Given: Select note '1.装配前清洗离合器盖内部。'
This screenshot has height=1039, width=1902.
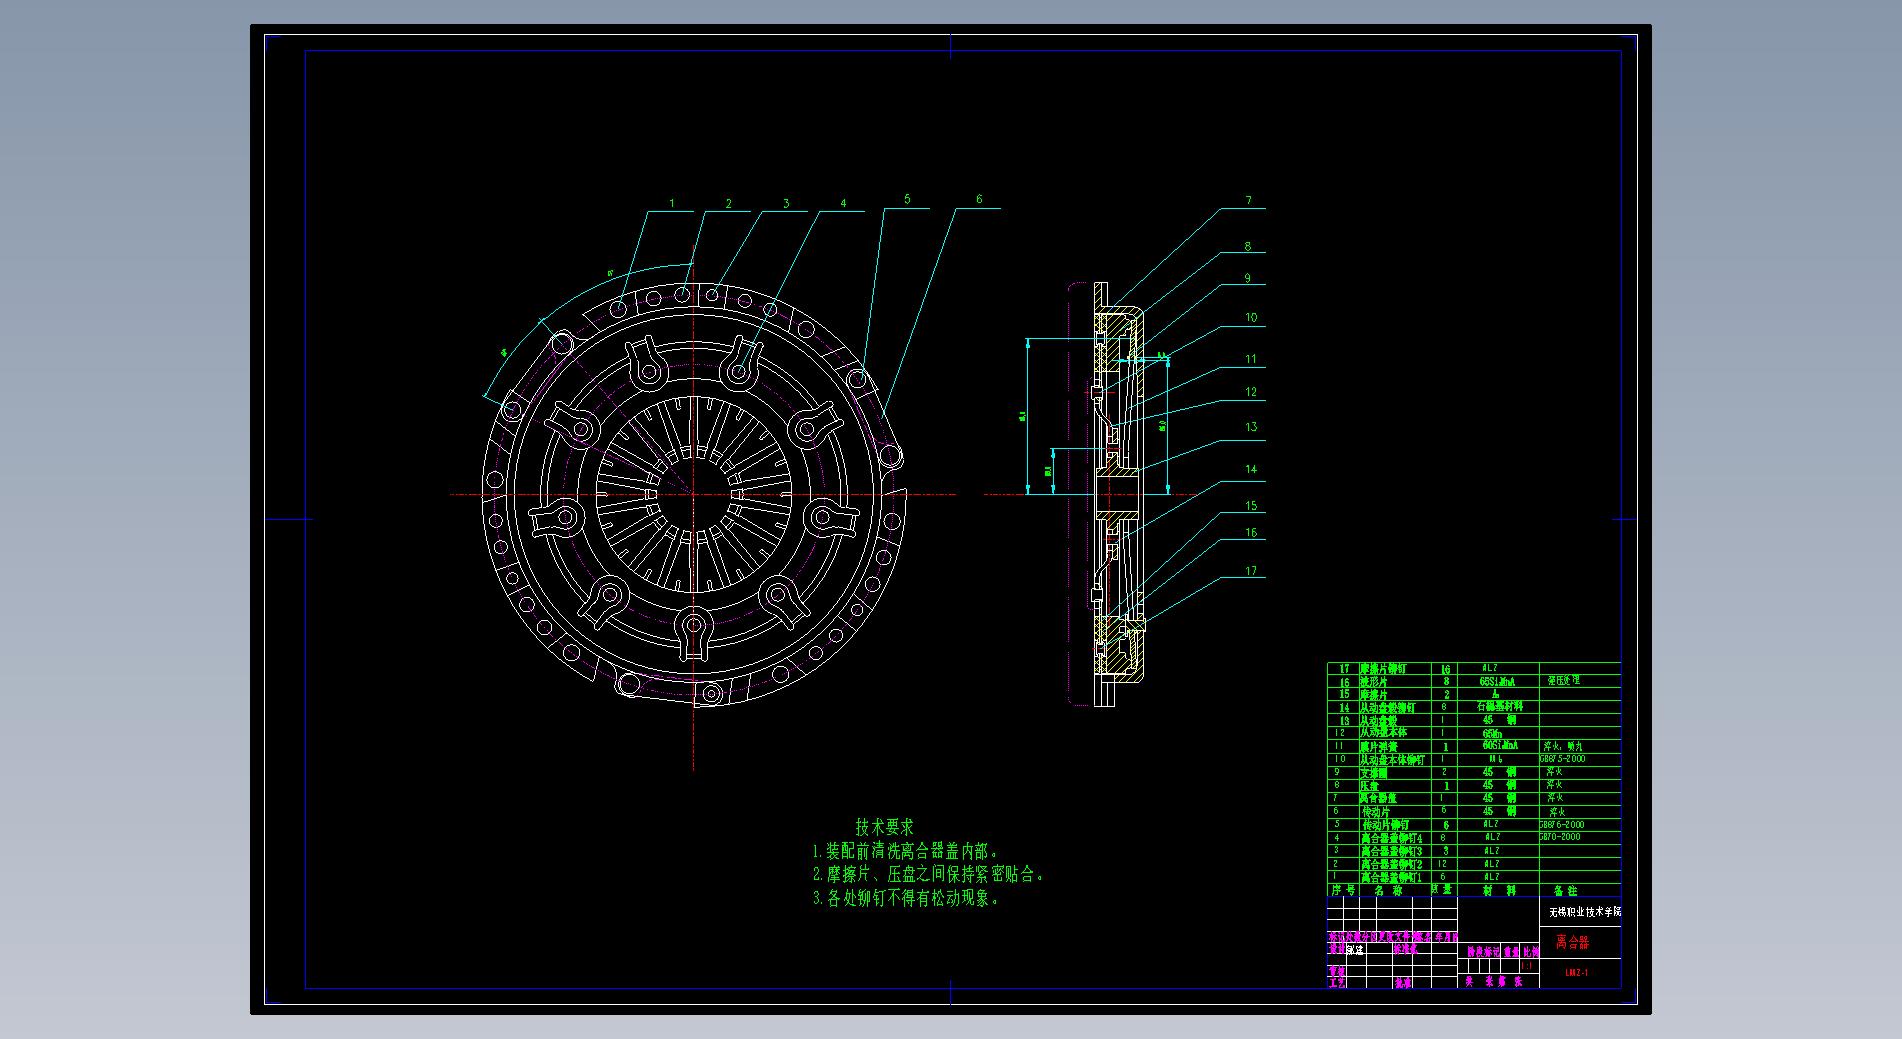Looking at the screenshot, I should point(906,852).
